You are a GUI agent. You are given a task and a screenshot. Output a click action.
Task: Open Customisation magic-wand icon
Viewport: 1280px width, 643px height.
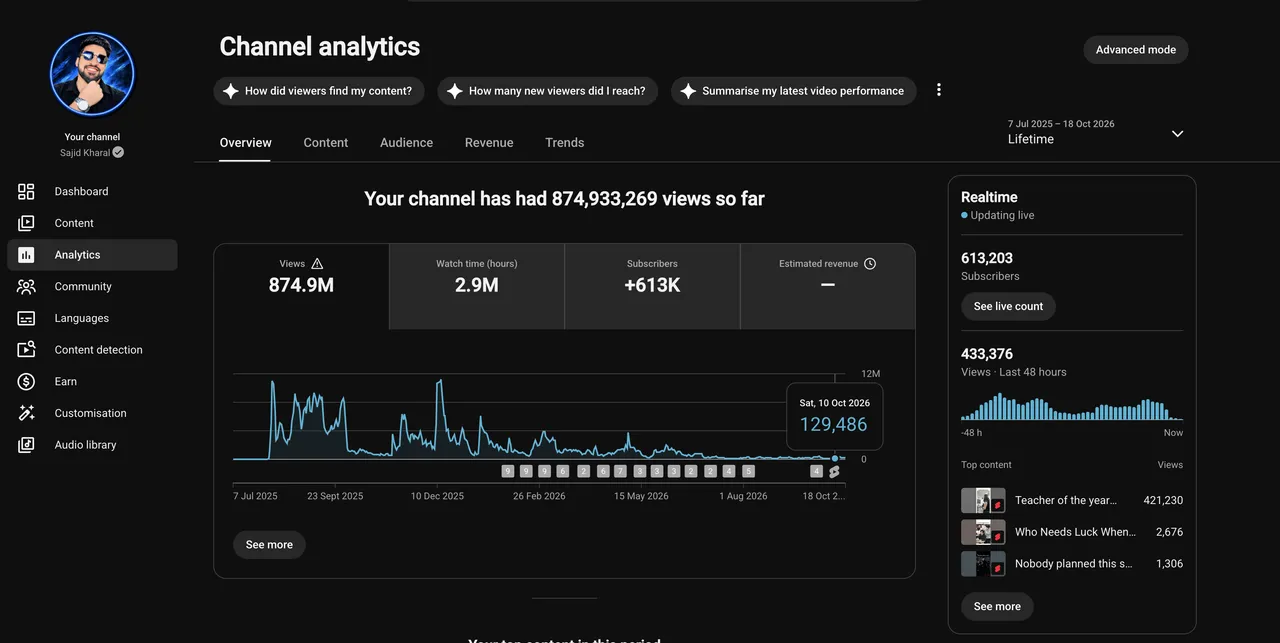pyautogui.click(x=26, y=413)
